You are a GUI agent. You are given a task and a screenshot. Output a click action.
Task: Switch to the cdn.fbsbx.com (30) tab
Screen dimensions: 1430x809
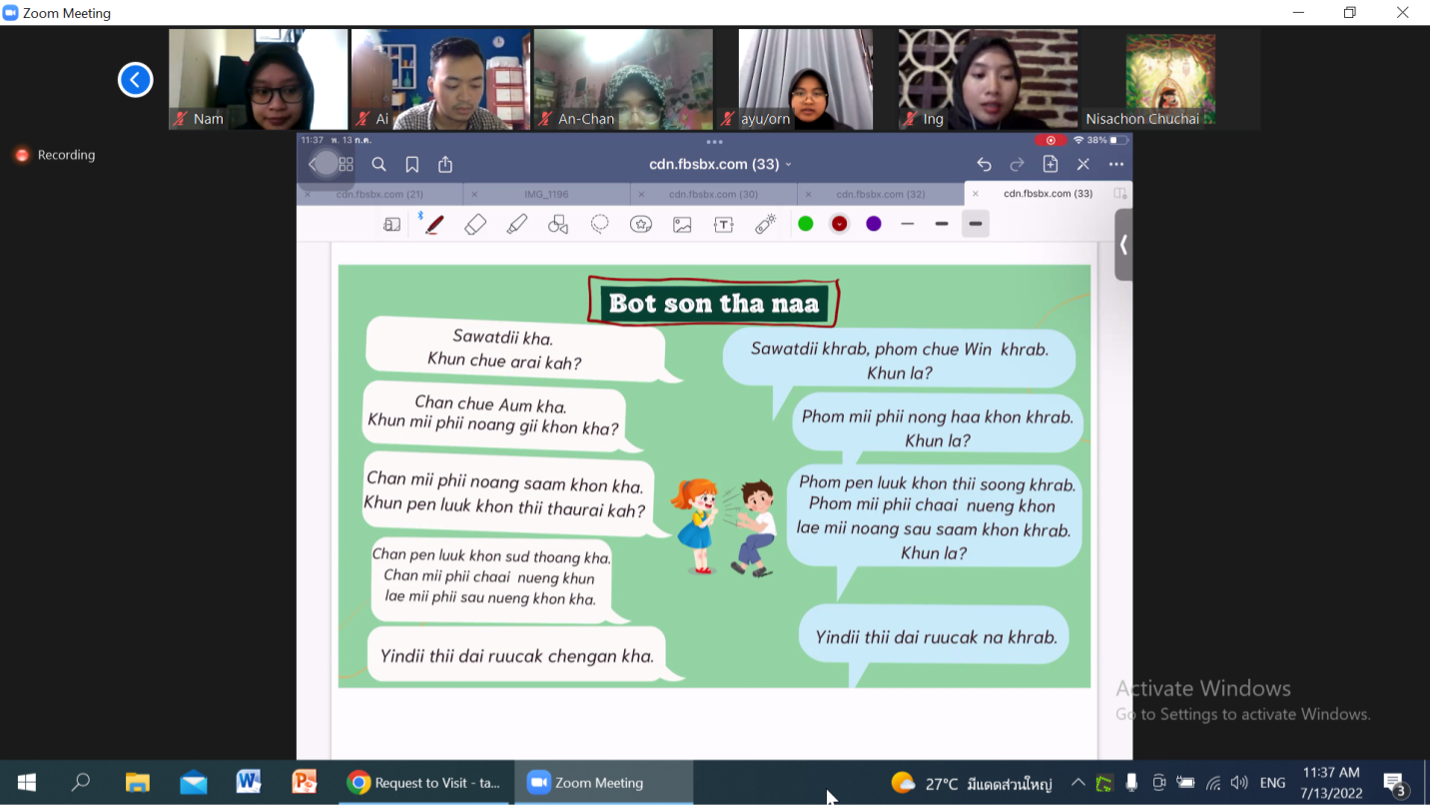point(713,194)
